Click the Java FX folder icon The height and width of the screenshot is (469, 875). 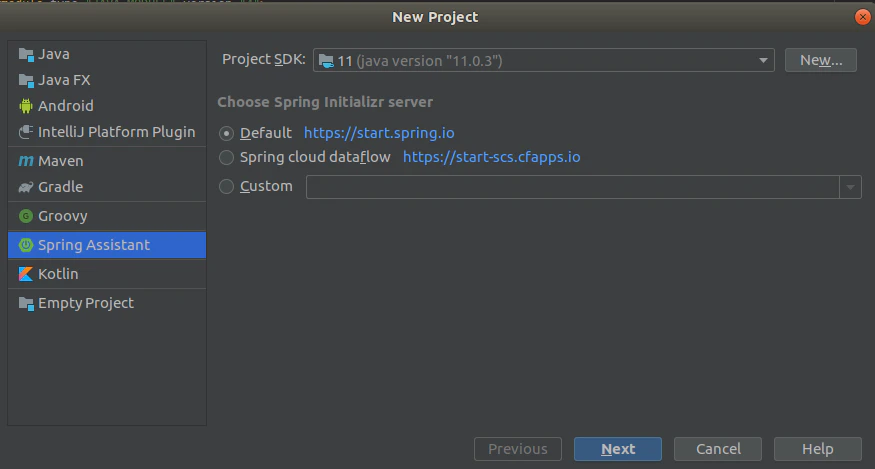coord(26,80)
